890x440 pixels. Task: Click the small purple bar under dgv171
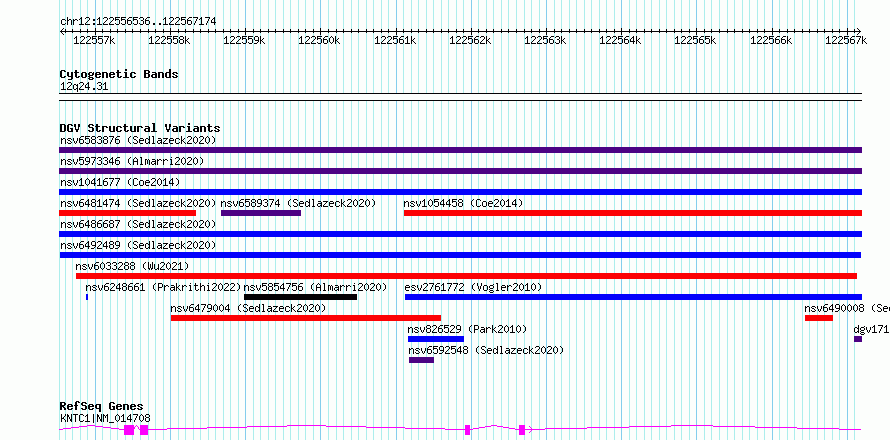(x=858, y=339)
